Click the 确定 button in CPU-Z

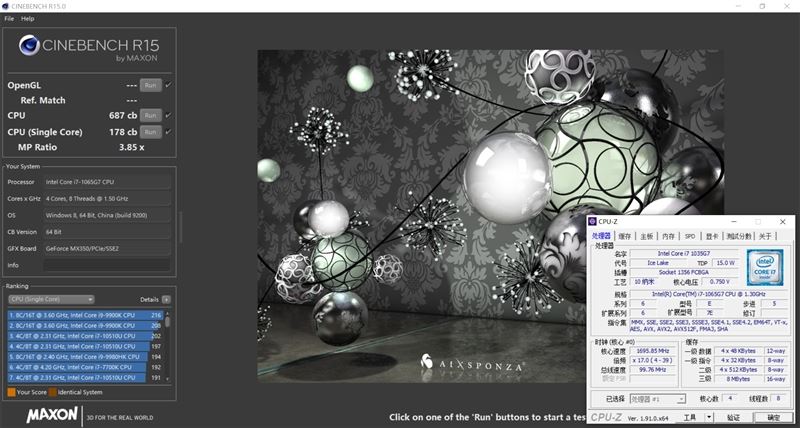point(773,417)
